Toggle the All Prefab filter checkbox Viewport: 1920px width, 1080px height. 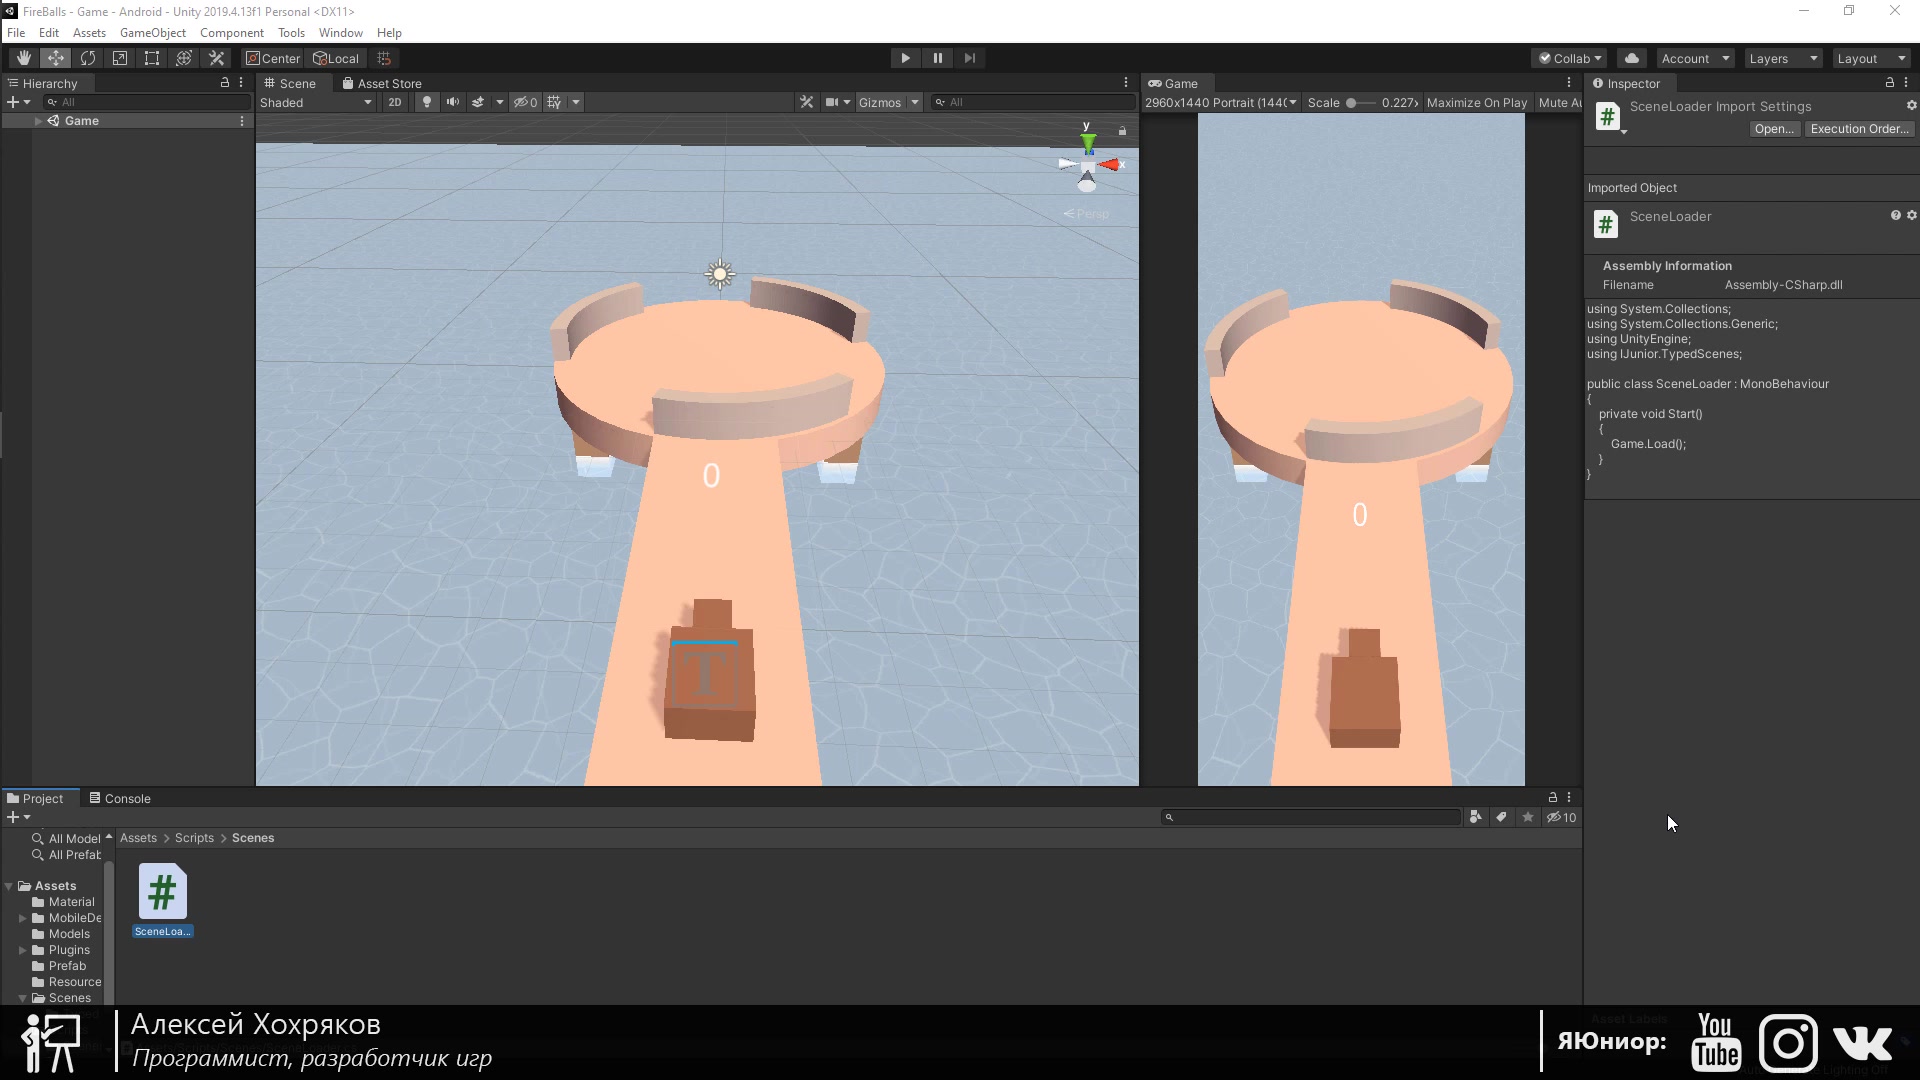pyautogui.click(x=73, y=855)
